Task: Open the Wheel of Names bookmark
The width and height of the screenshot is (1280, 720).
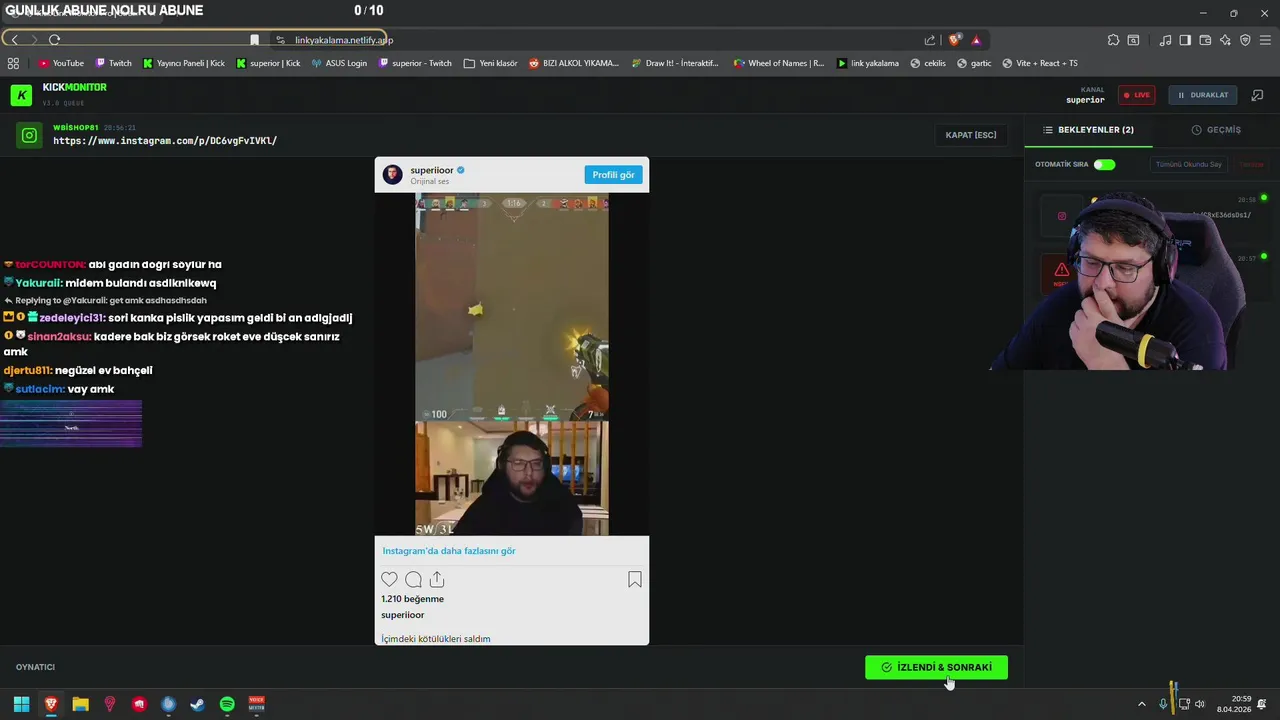Action: tap(779, 63)
